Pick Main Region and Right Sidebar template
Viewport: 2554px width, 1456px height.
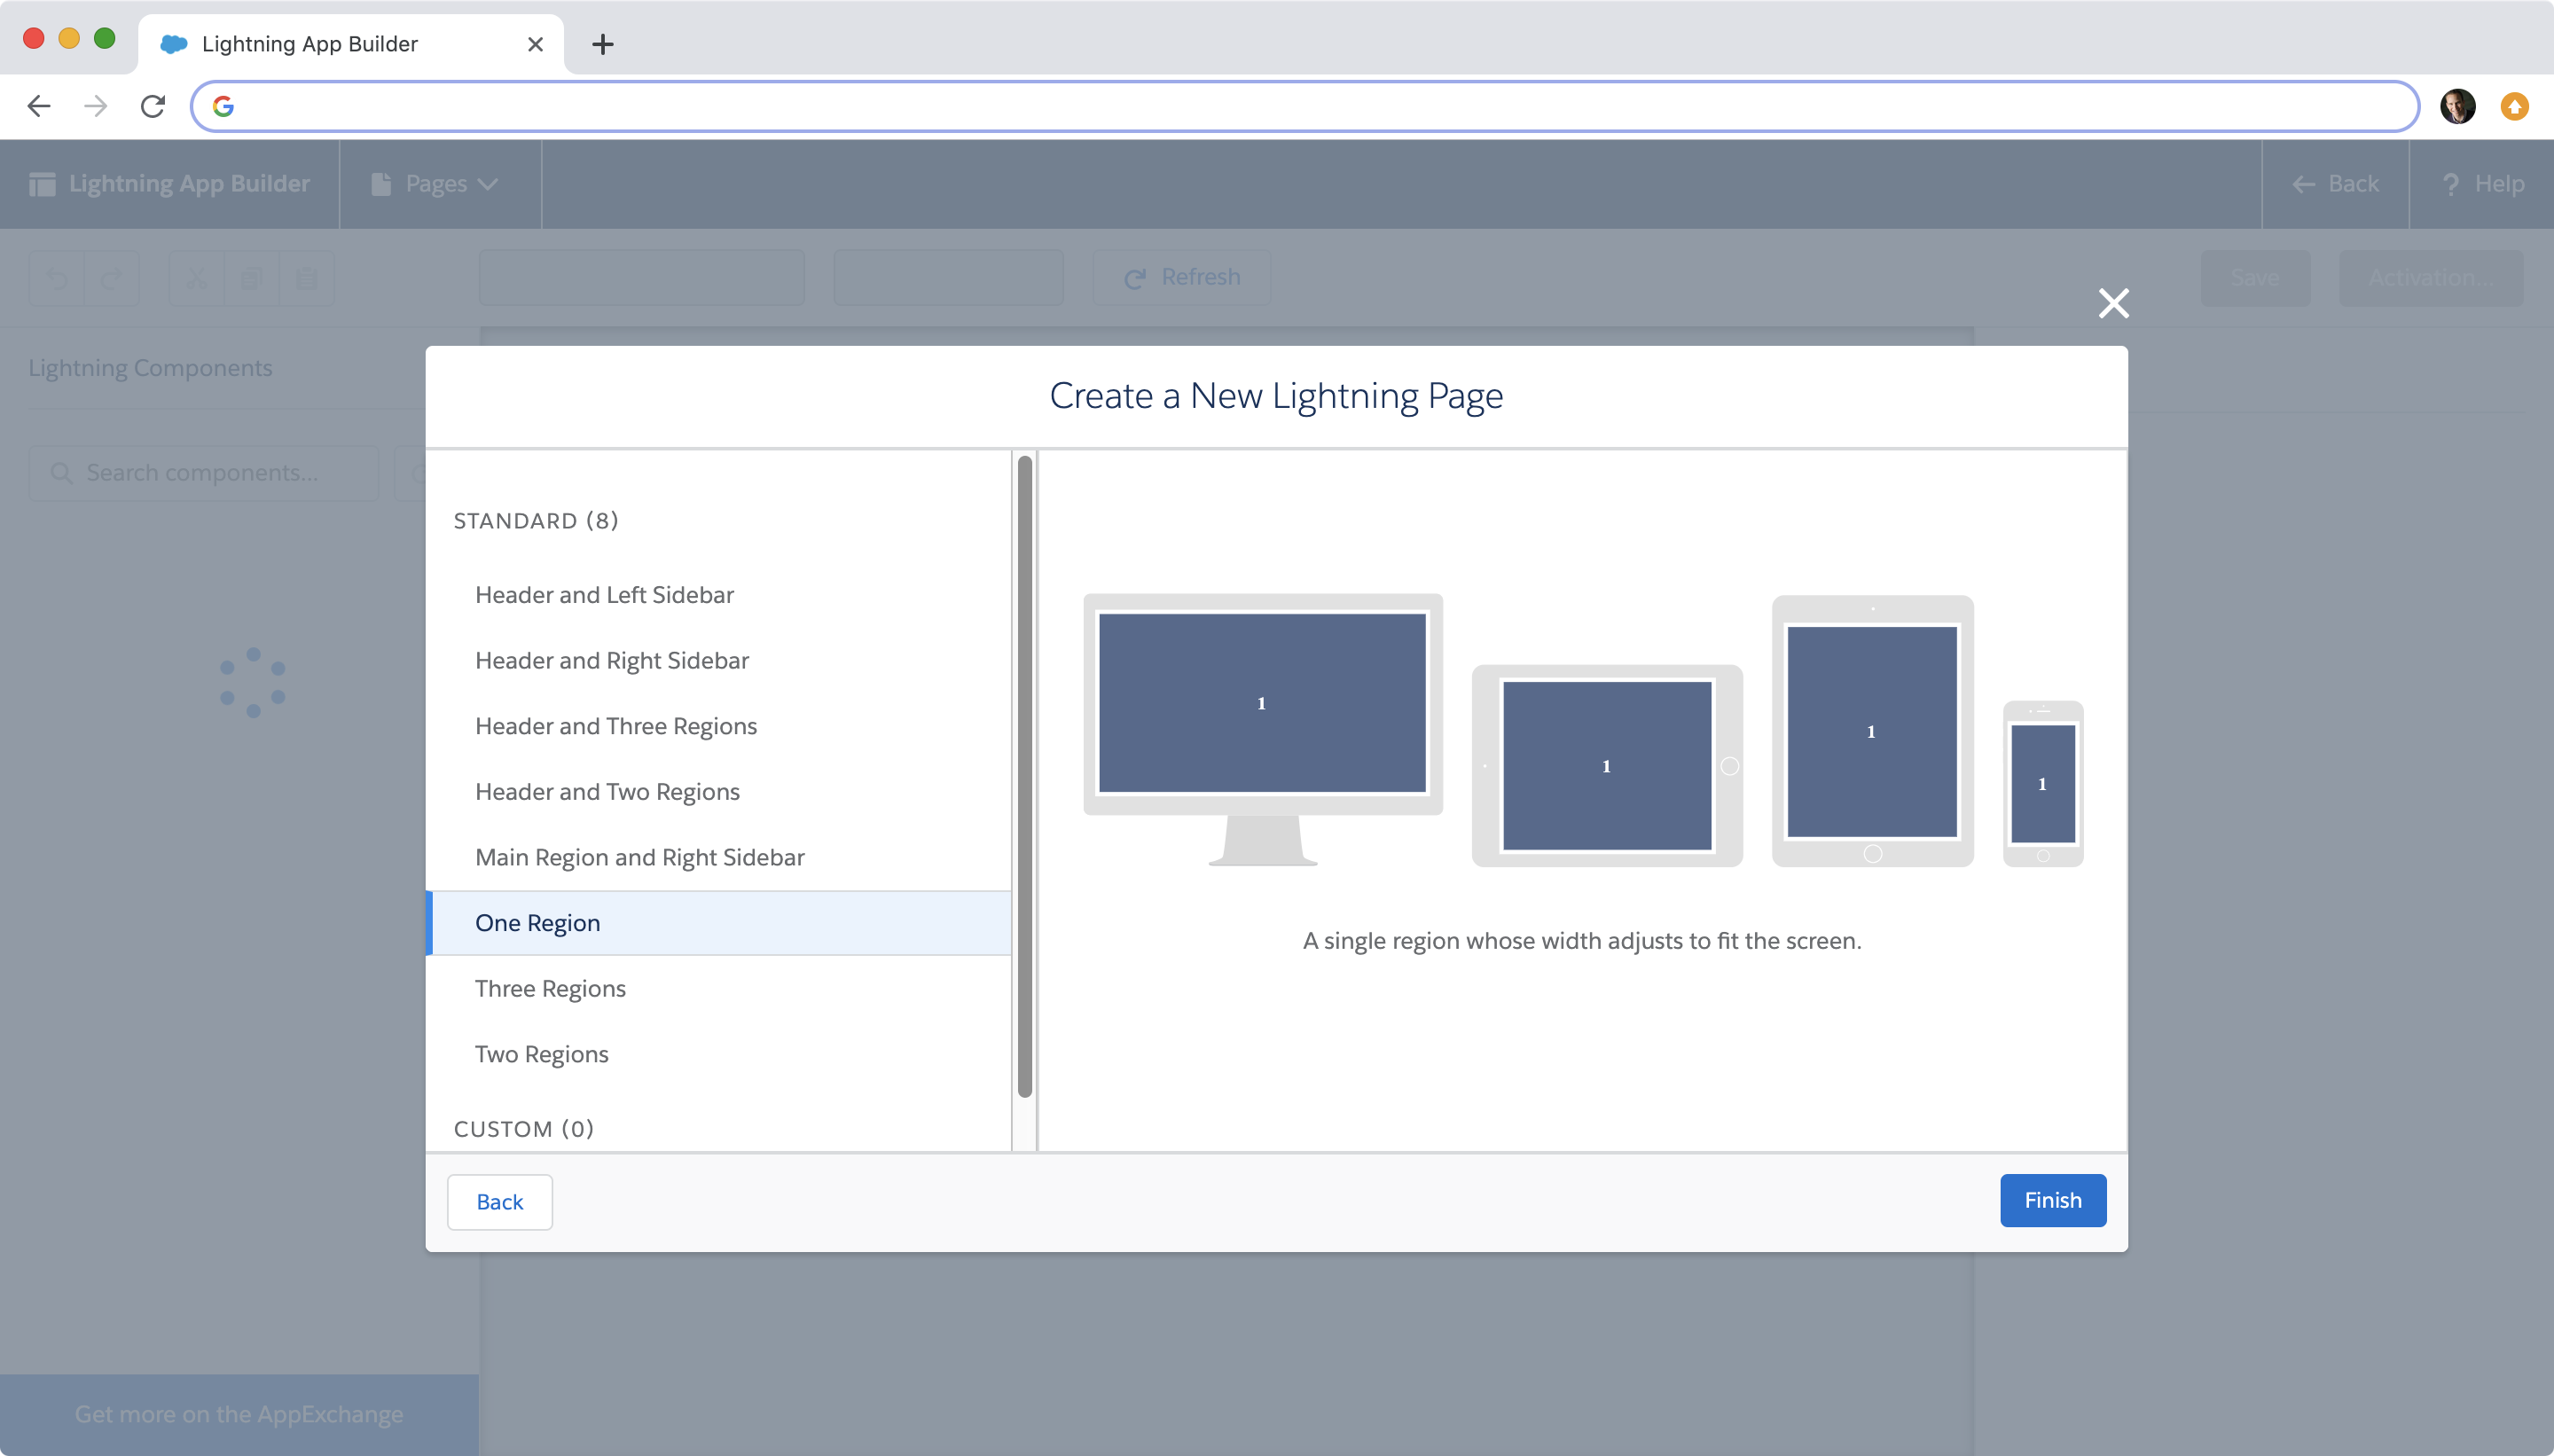coord(718,857)
